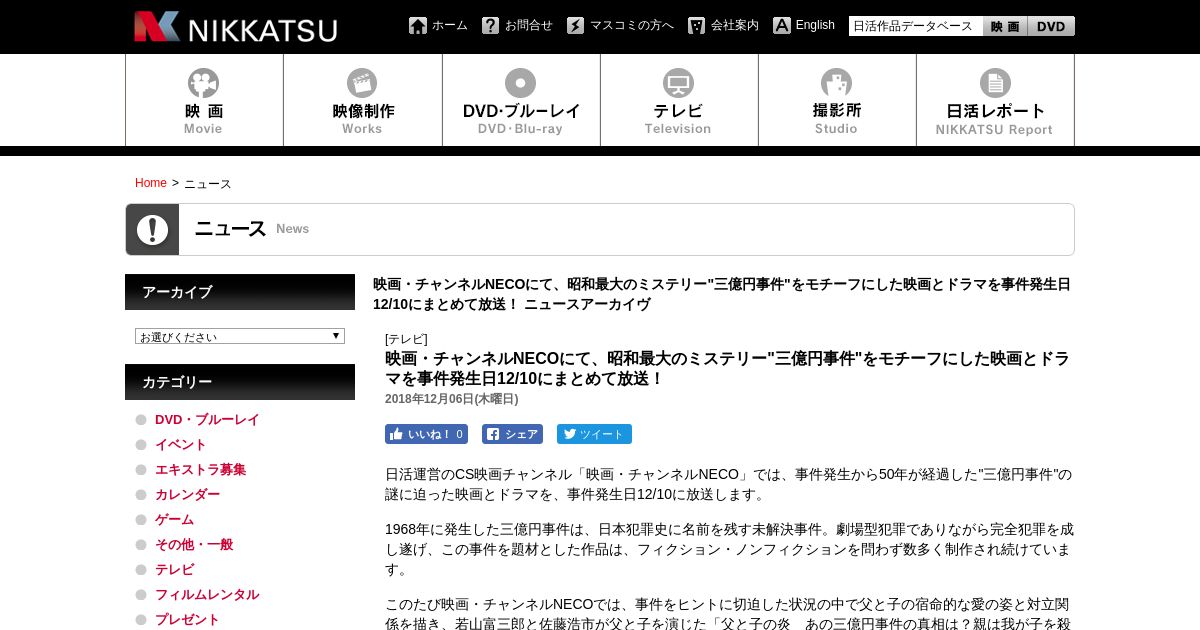1200x630 pixels.
Task: Click the [テレビ] tag above article title
Action: coord(406,339)
